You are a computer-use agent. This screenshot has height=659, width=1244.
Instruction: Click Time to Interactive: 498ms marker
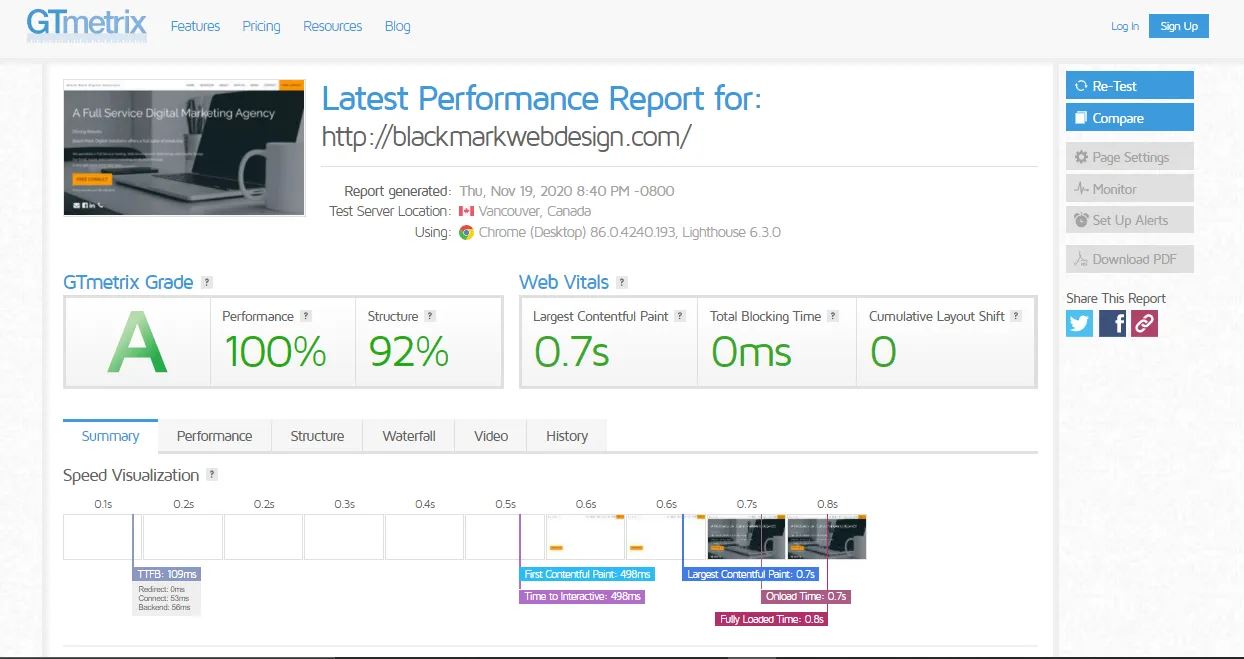[x=583, y=596]
